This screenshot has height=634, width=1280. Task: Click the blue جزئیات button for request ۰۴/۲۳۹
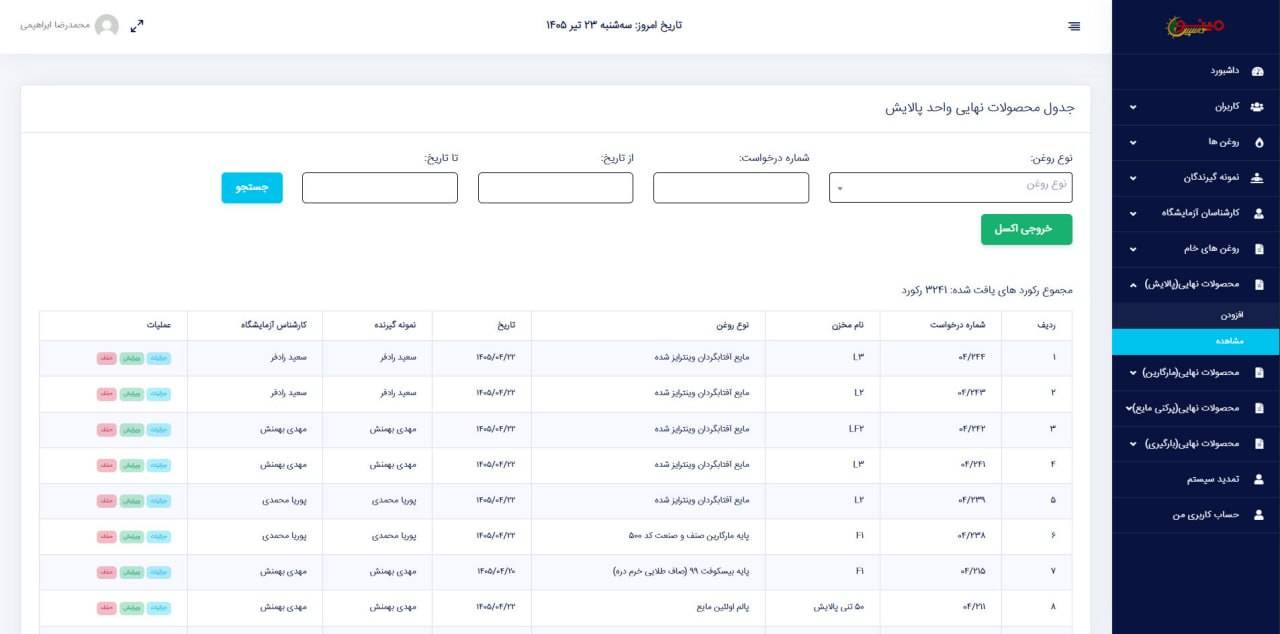[159, 501]
